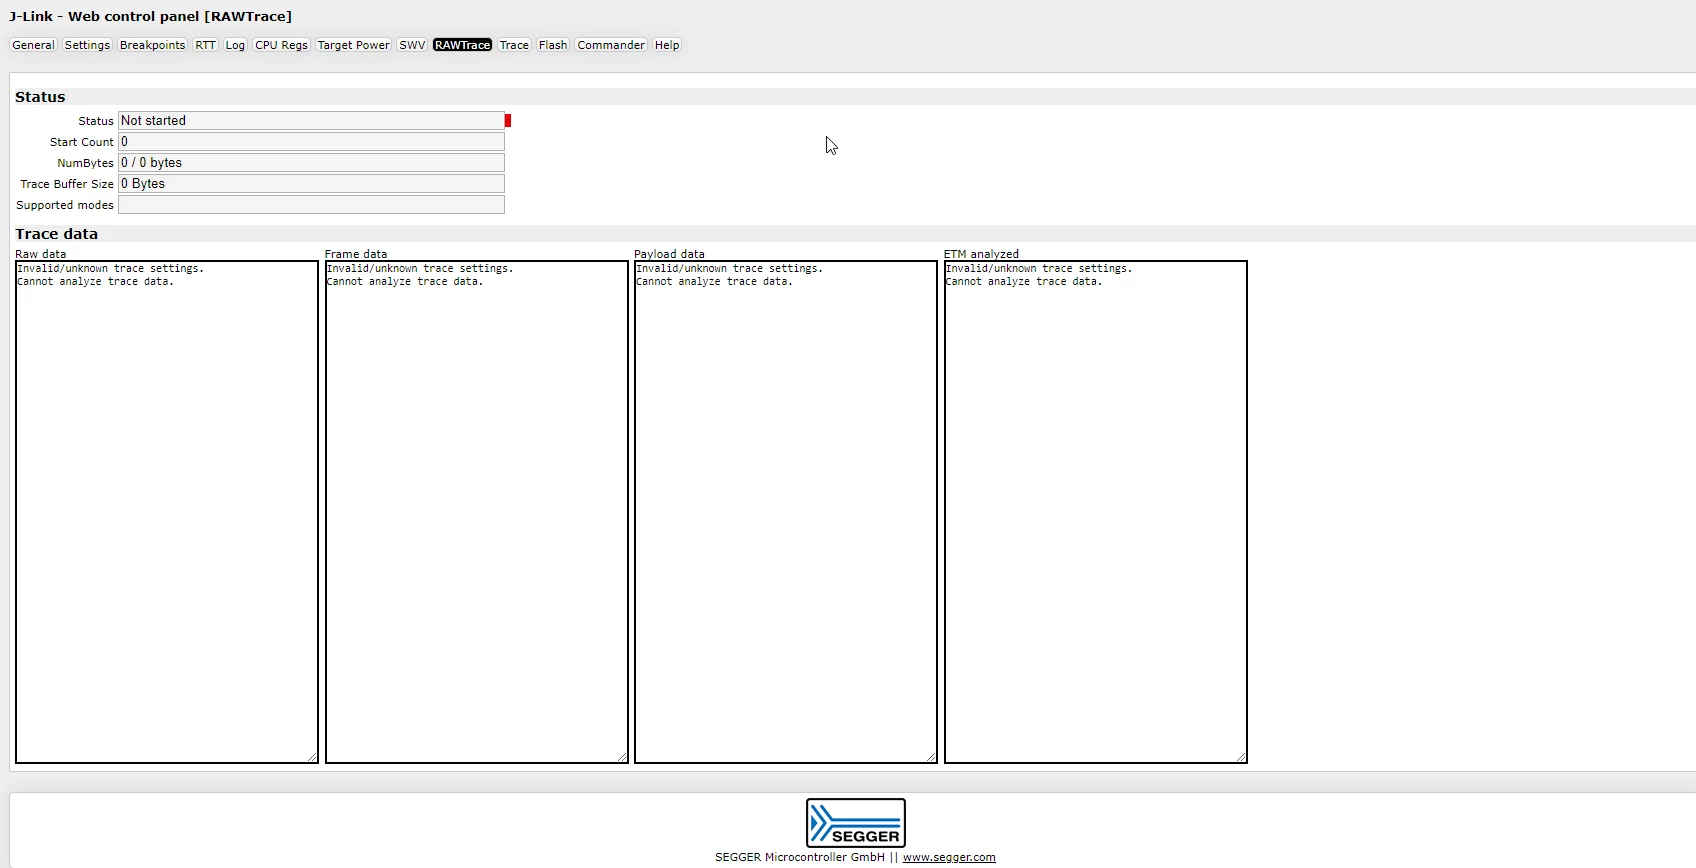The image size is (1696, 868).
Task: Click the Start Count field
Action: [x=311, y=142]
